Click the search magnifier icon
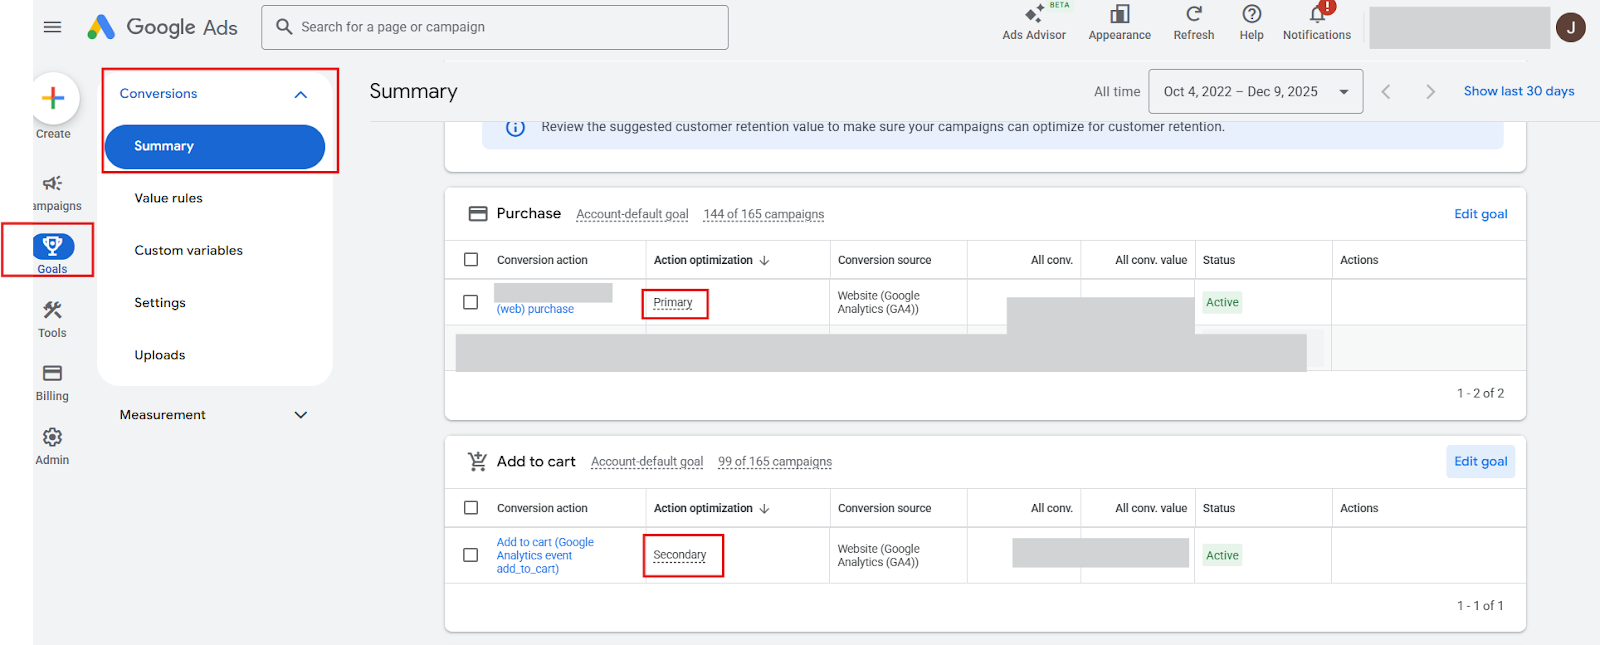The image size is (1600, 645). [284, 27]
